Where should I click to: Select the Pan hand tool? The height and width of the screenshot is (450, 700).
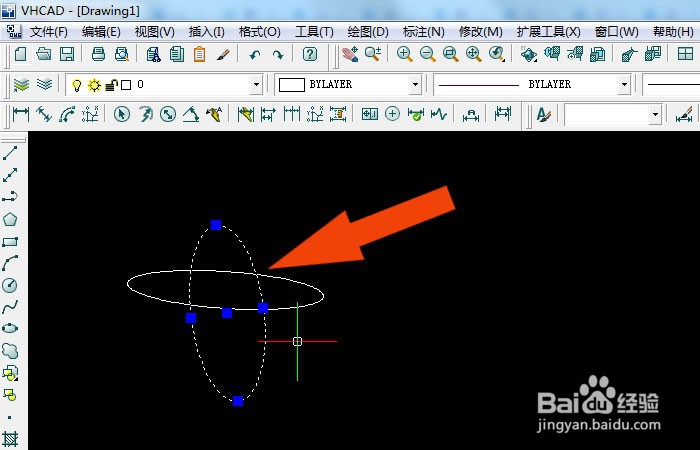pyautogui.click(x=350, y=54)
